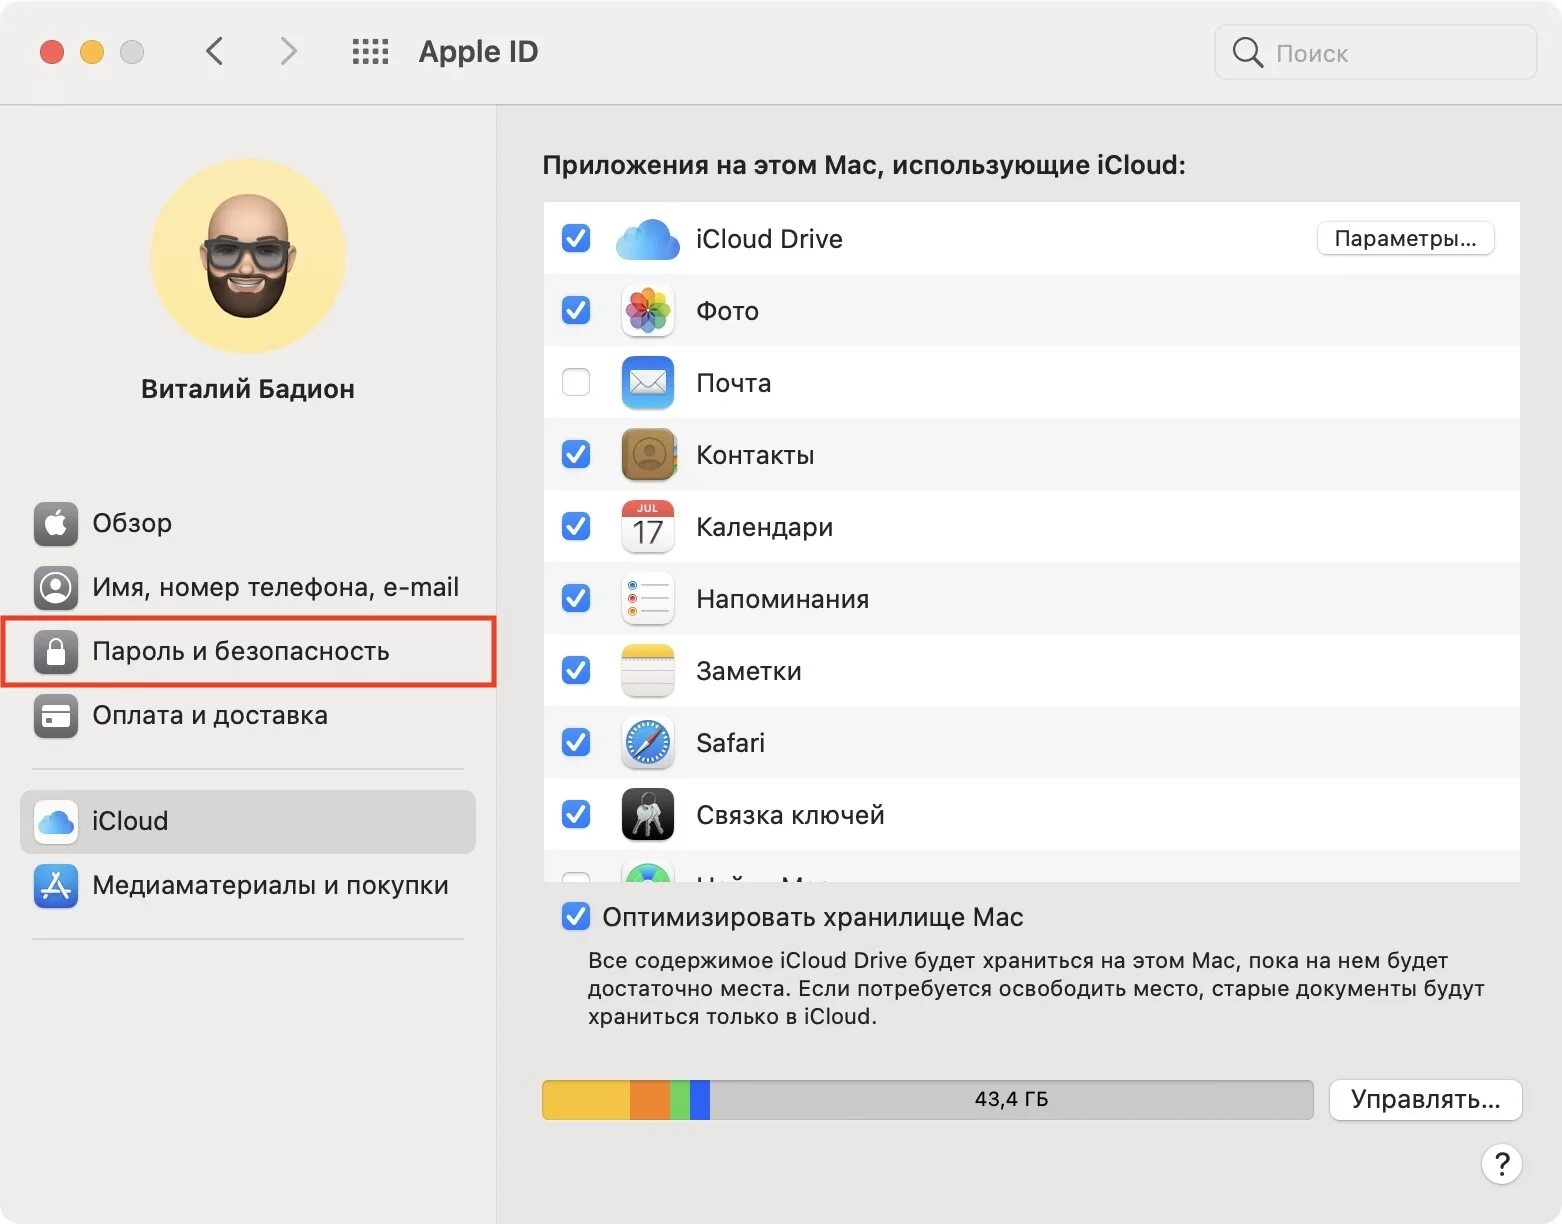The image size is (1562, 1224).
Task: Go back with the left chevron
Action: point(214,51)
